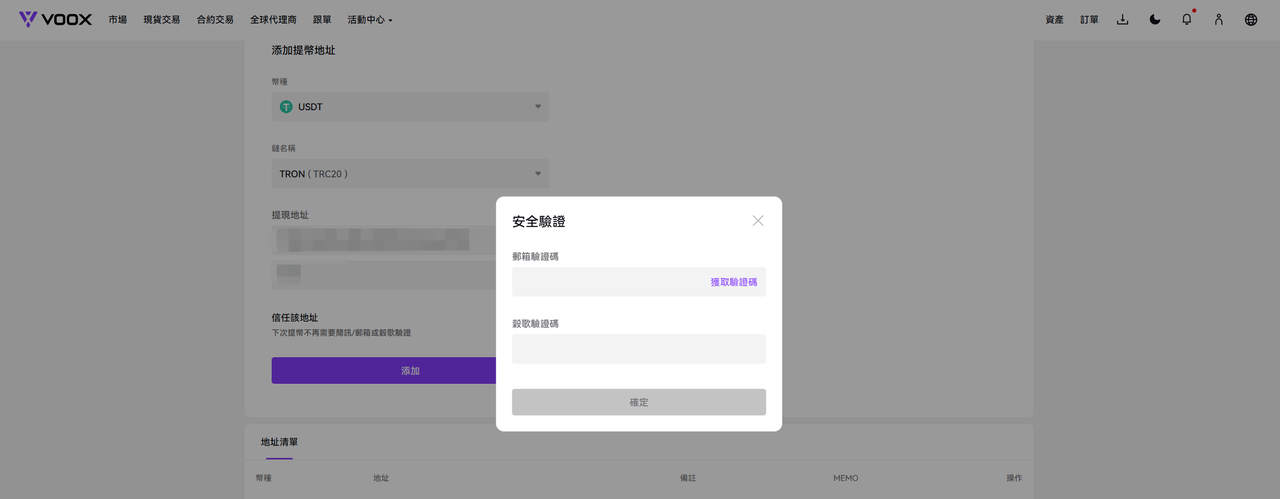Click the 確定 confirm button
This screenshot has width=1280, height=499.
click(639, 402)
